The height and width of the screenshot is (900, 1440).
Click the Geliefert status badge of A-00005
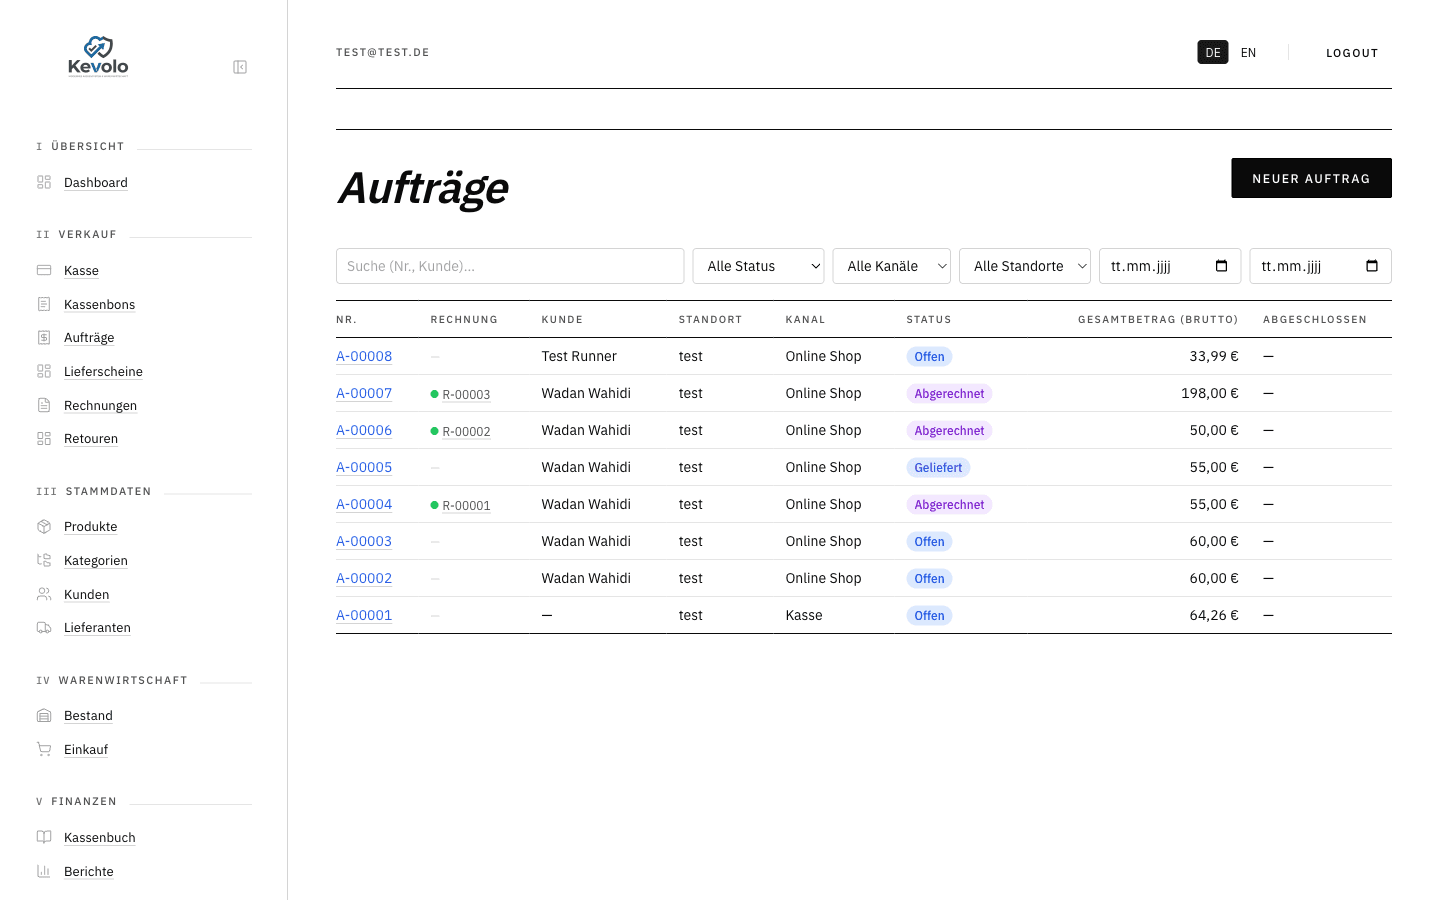938,467
